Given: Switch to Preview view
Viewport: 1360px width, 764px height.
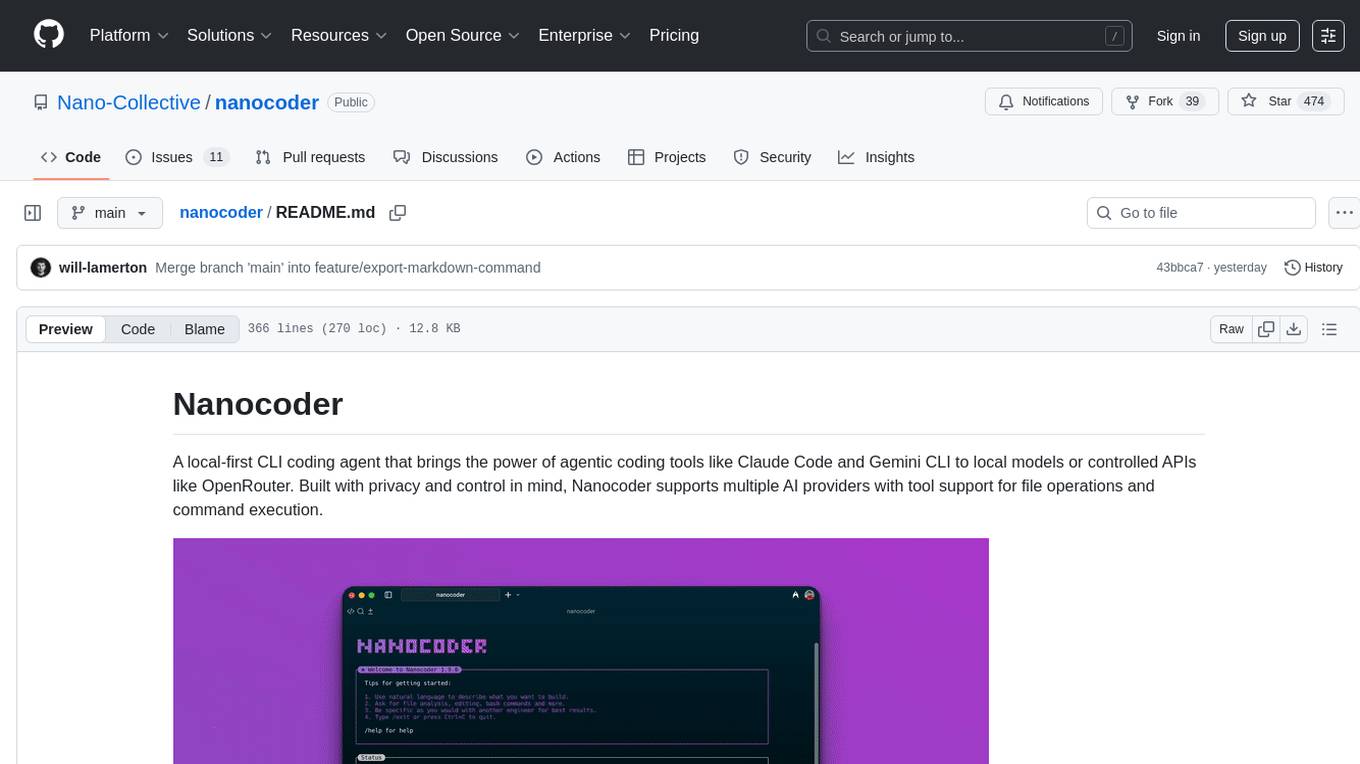Looking at the screenshot, I should pyautogui.click(x=66, y=329).
